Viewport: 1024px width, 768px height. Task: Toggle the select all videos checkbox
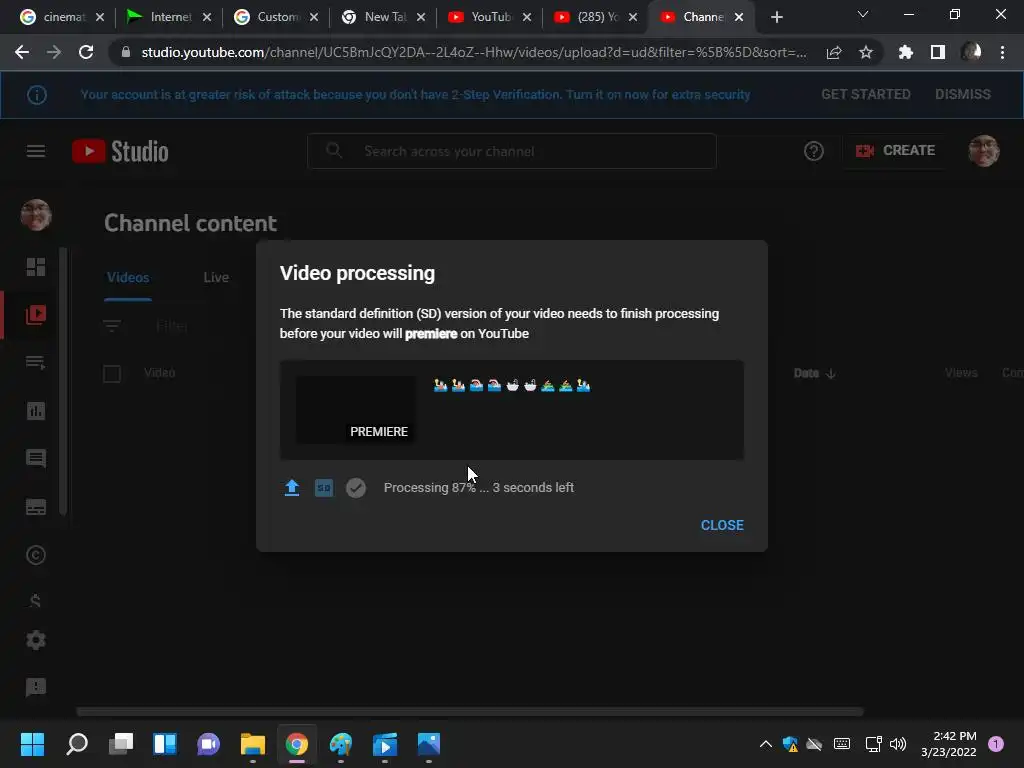(112, 374)
